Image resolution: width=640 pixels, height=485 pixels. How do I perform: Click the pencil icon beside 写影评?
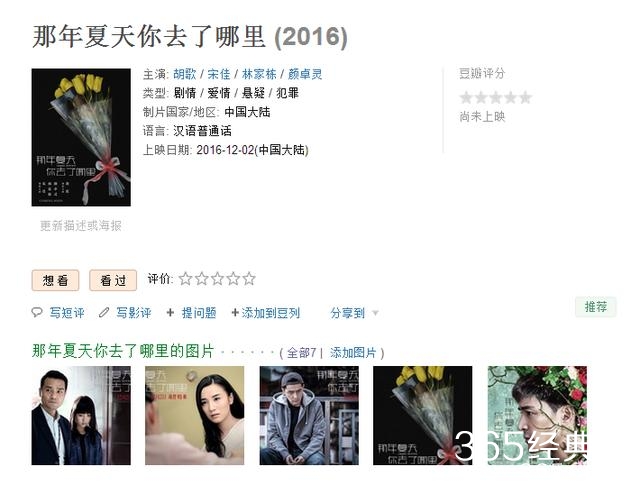pos(104,313)
